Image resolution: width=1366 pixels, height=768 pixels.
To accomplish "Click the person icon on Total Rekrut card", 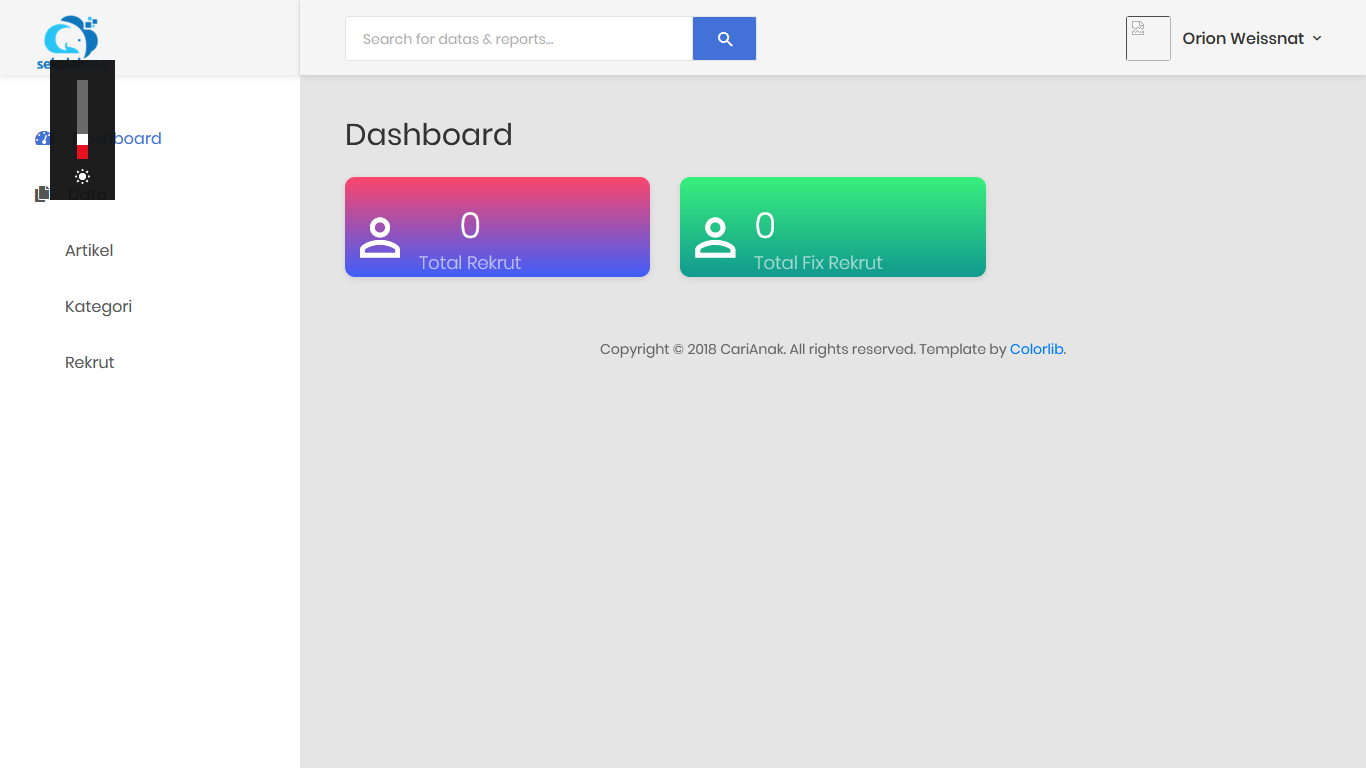I will [380, 238].
